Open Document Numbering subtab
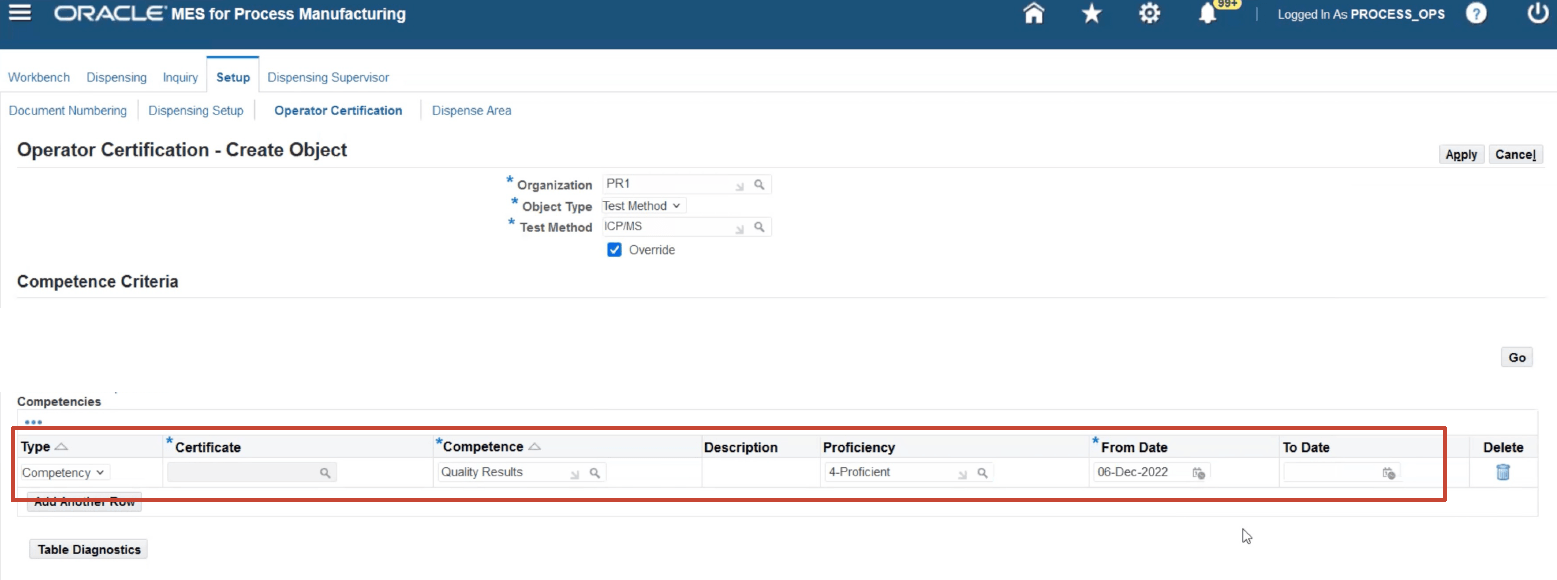 [68, 111]
